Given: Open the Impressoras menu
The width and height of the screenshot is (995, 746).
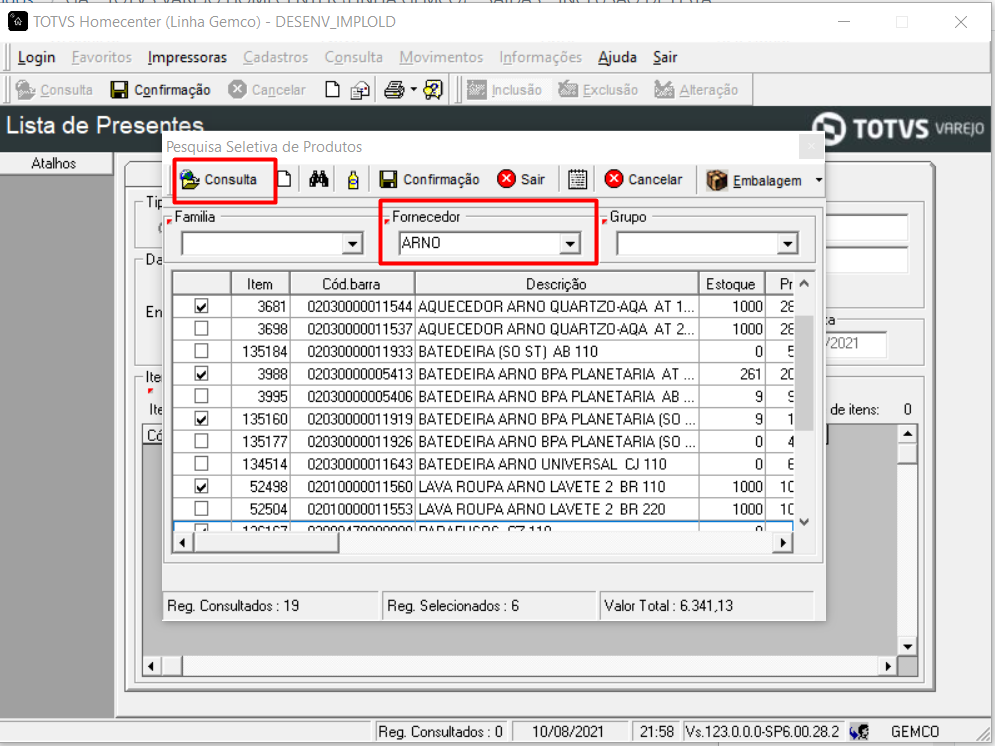Looking at the screenshot, I should tap(187, 57).
